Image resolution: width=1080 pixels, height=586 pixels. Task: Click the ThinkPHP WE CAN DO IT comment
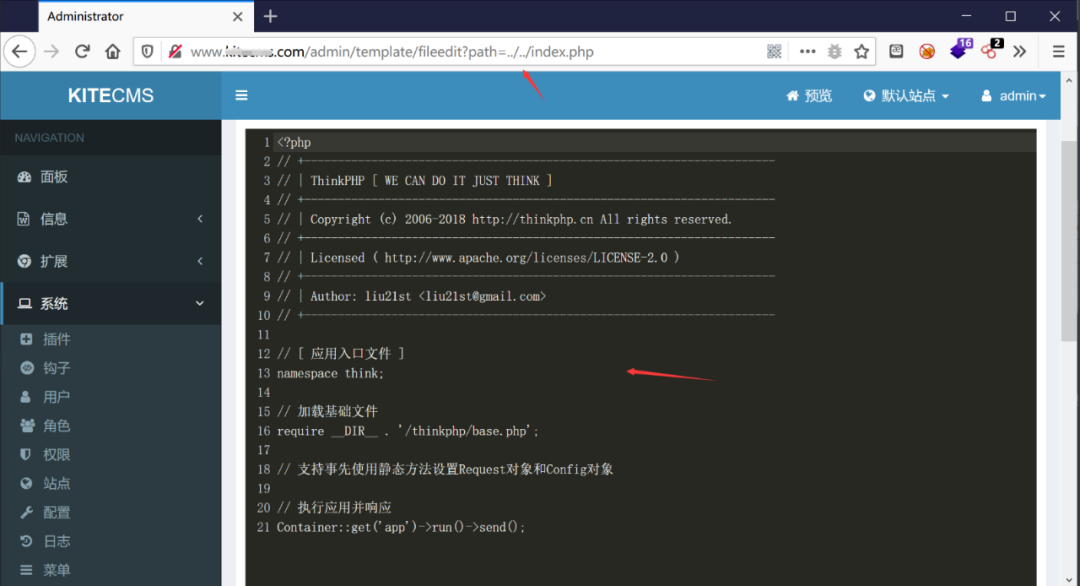415,180
